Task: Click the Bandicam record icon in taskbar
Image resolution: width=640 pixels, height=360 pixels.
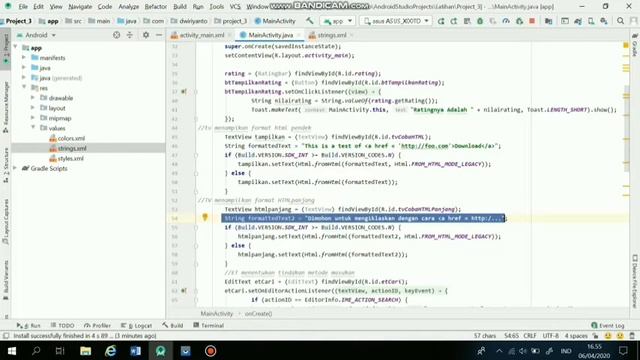Action: click(x=210, y=351)
